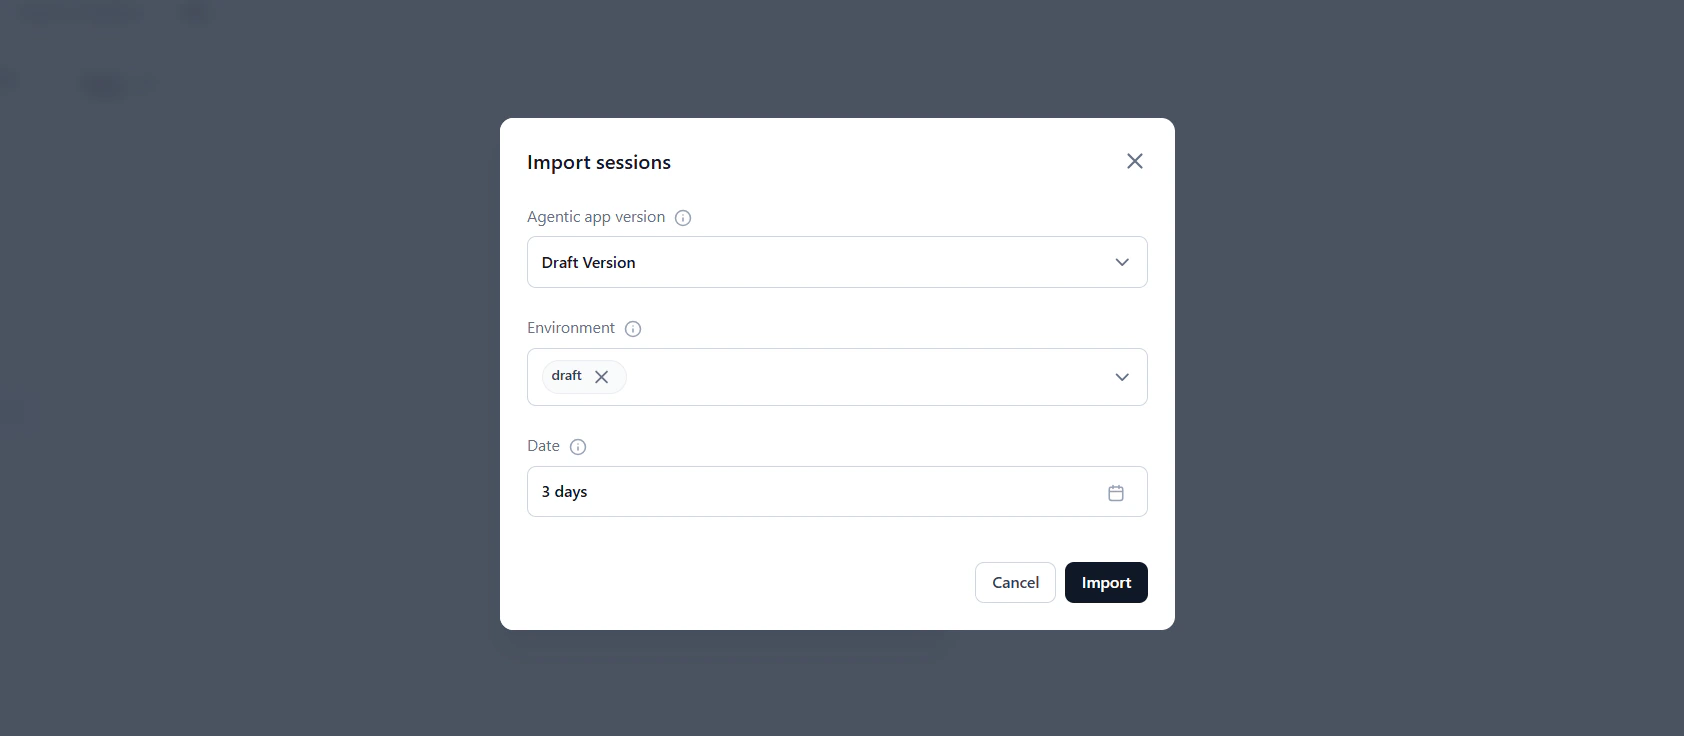View the Environment info tooltip icon

pyautogui.click(x=632, y=328)
